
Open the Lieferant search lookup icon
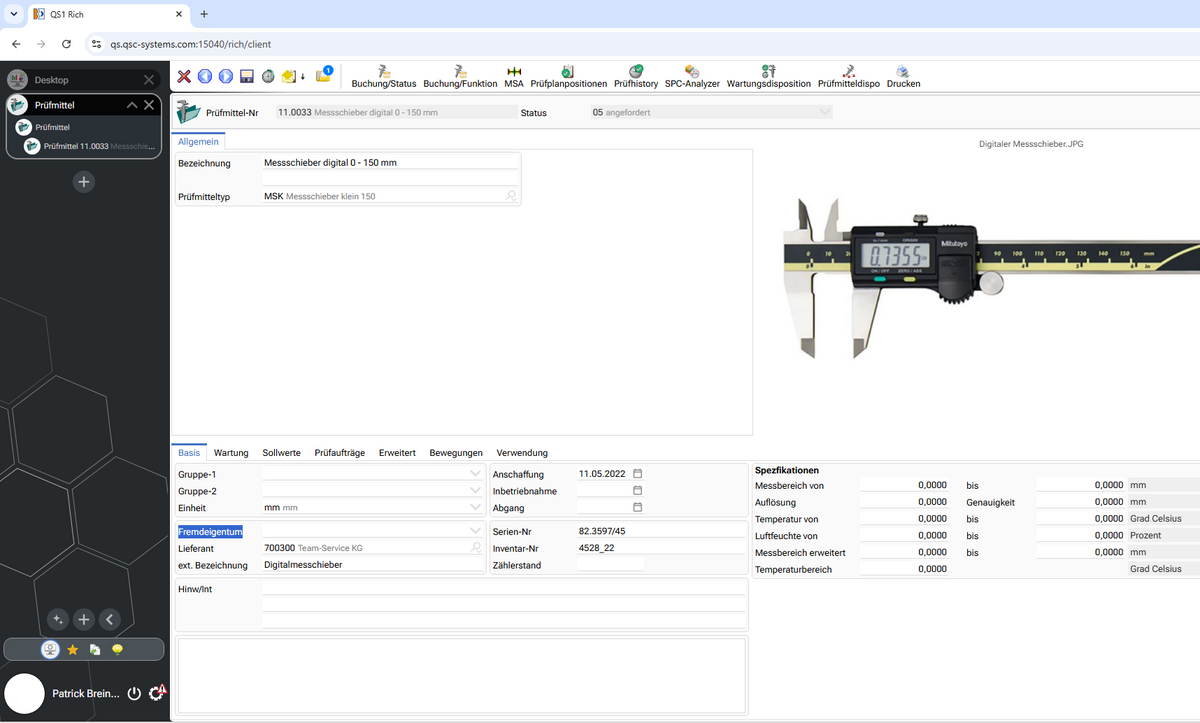475,548
